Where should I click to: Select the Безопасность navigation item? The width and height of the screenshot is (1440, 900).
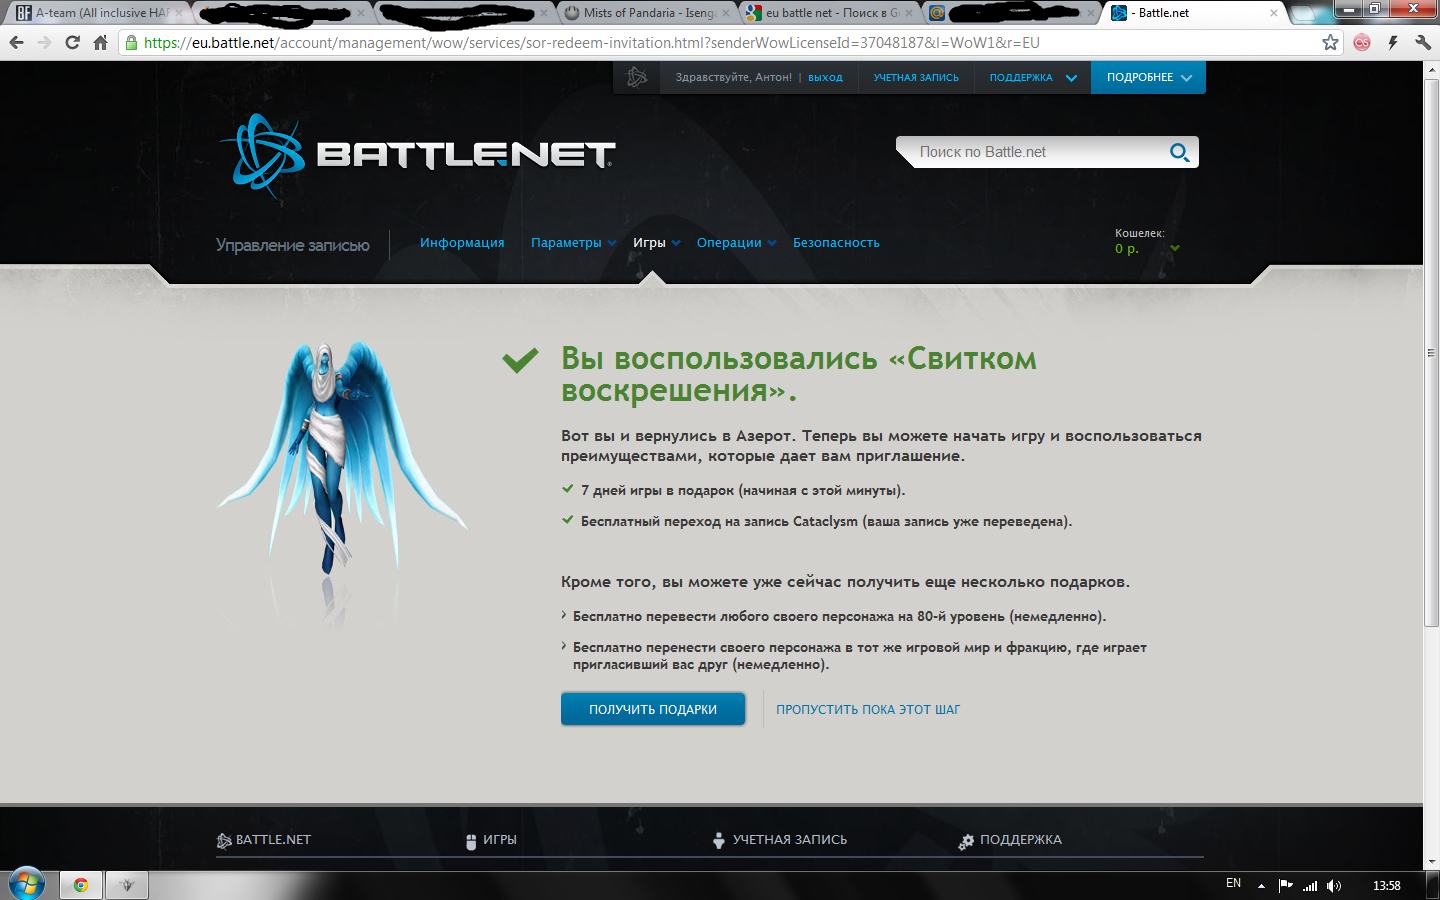coord(836,243)
